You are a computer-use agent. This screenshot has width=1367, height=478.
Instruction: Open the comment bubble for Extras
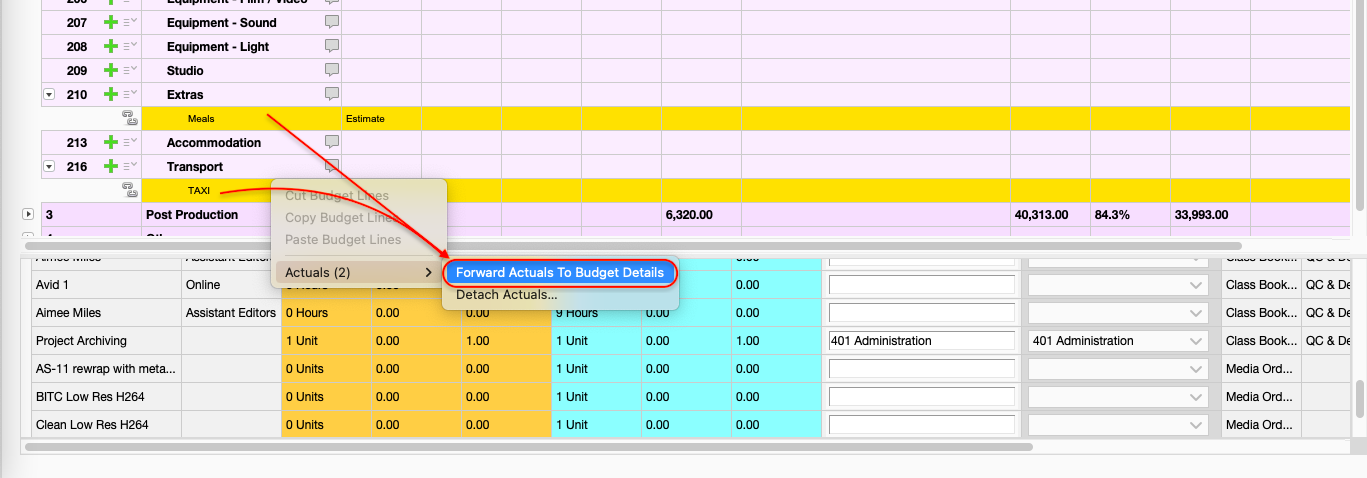tap(332, 94)
